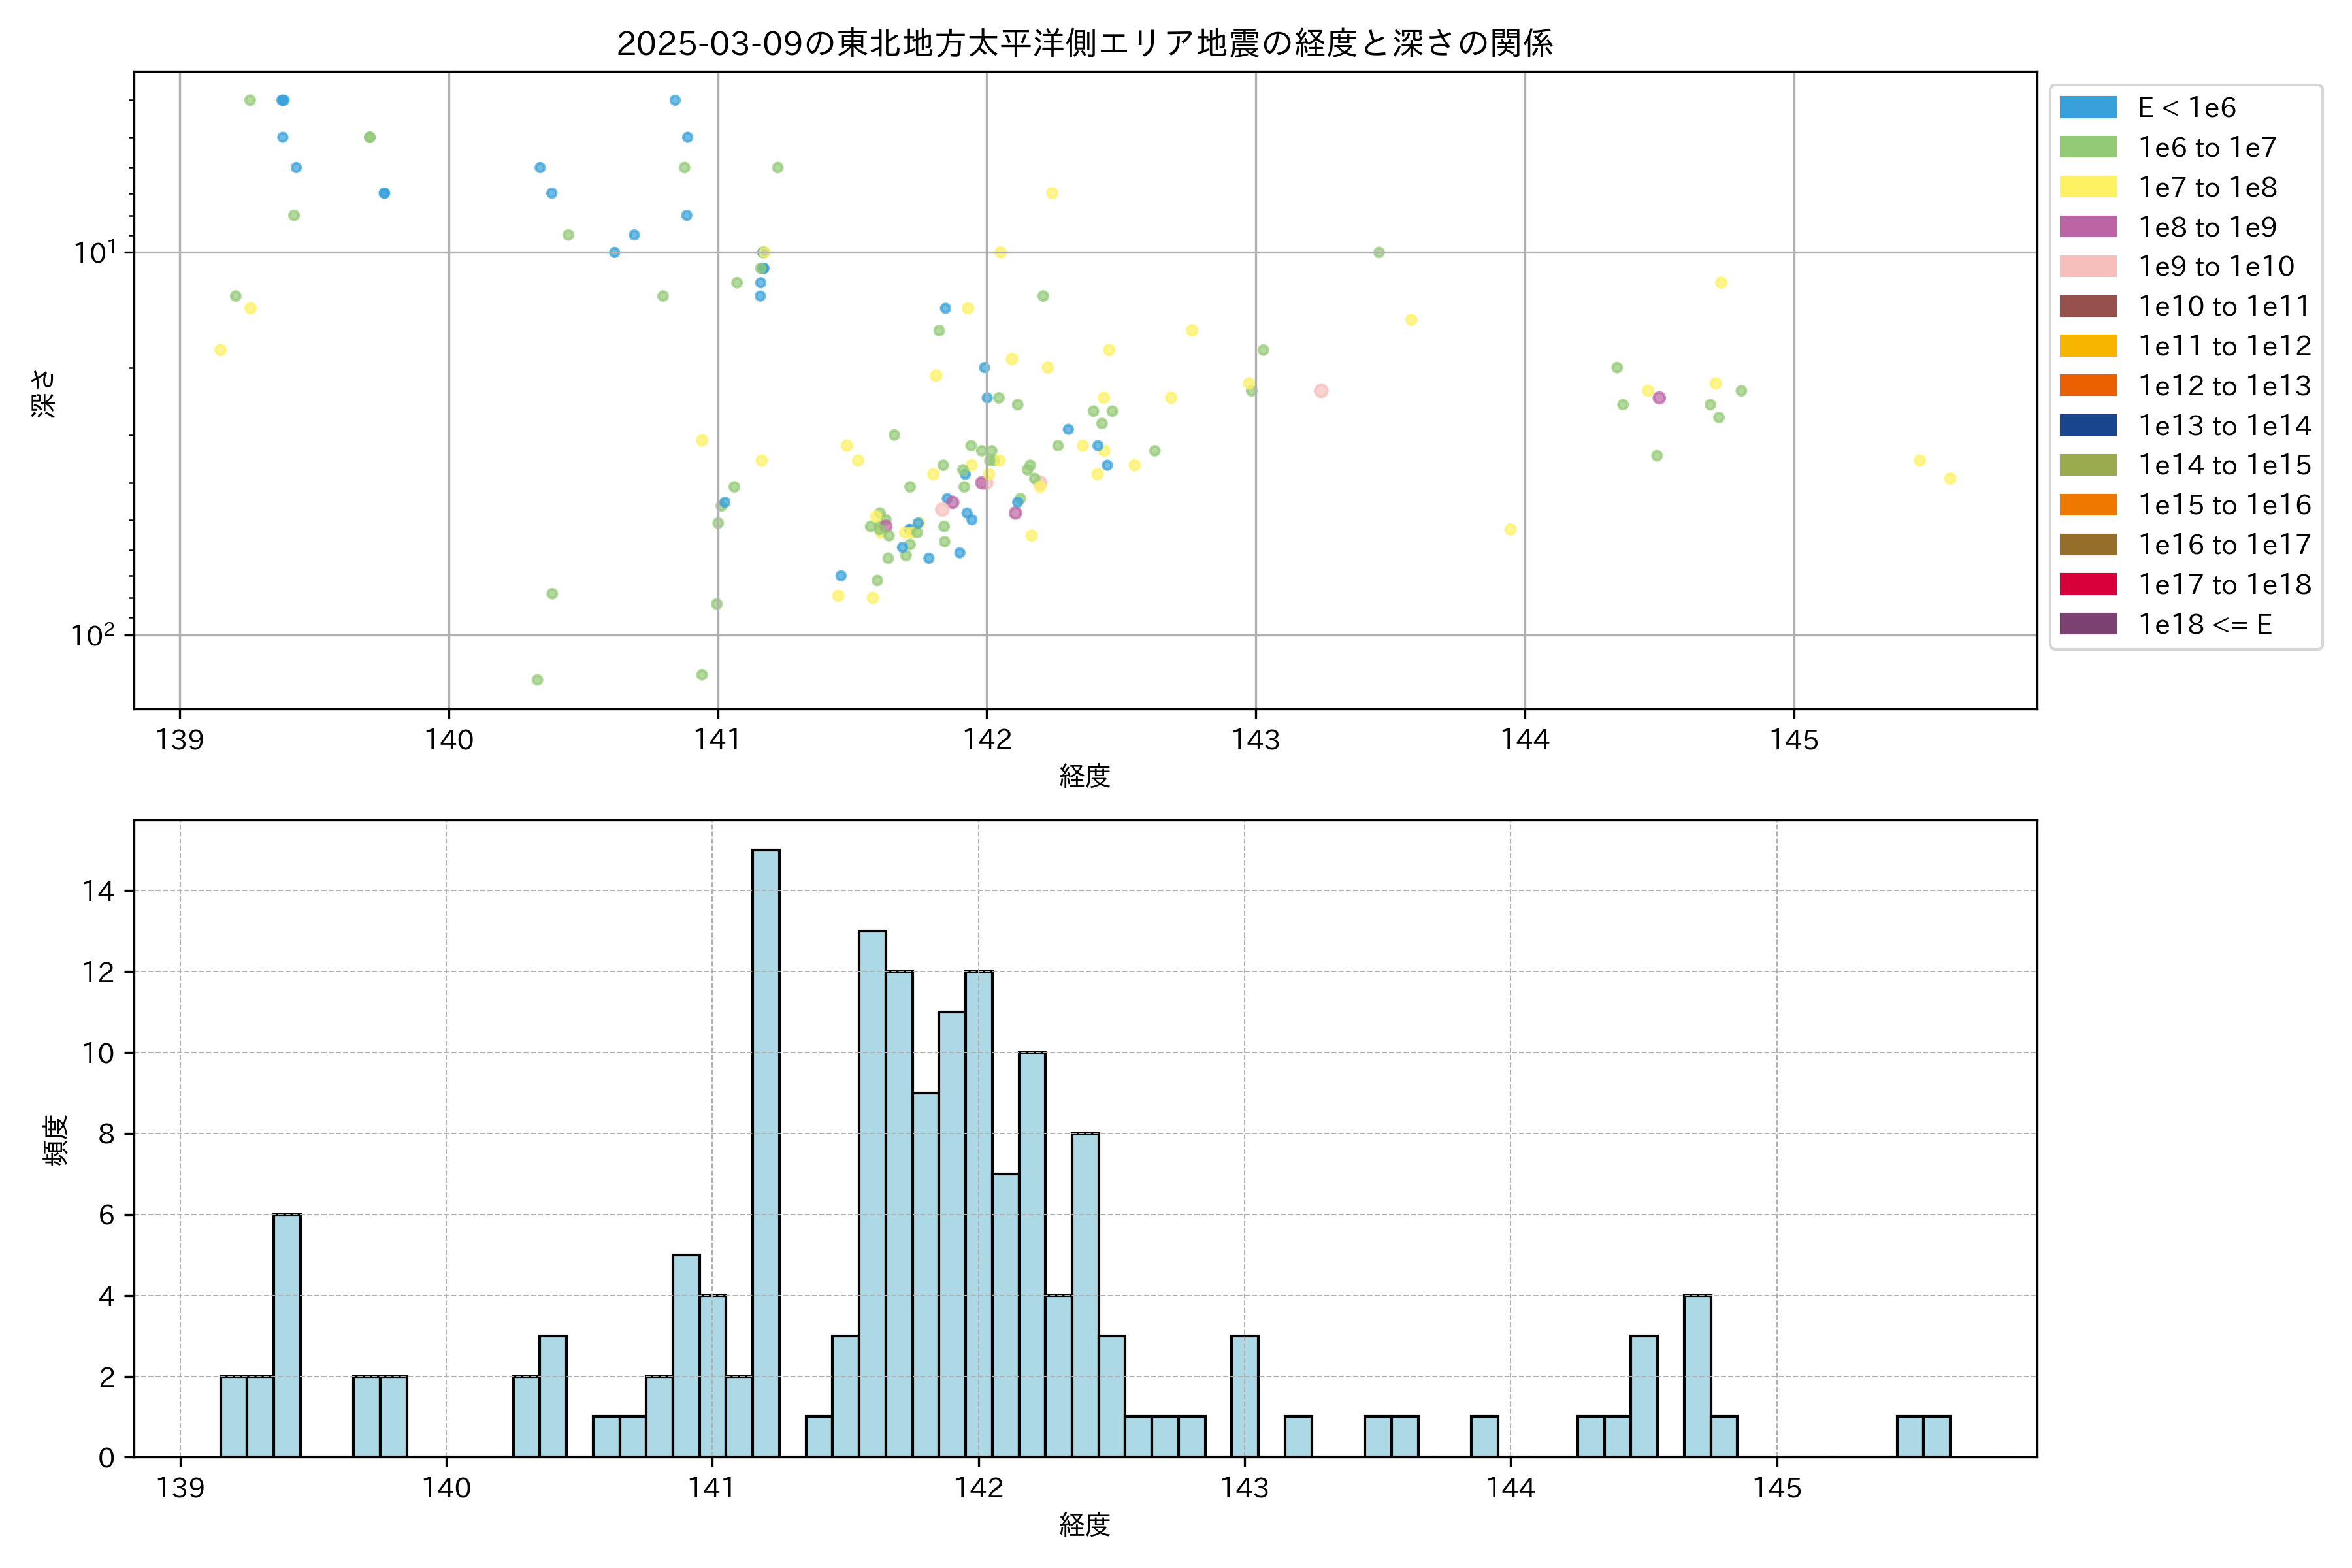
Task: Click the brown '1e10 to 1e11' legend swatch
Action: 2087,306
